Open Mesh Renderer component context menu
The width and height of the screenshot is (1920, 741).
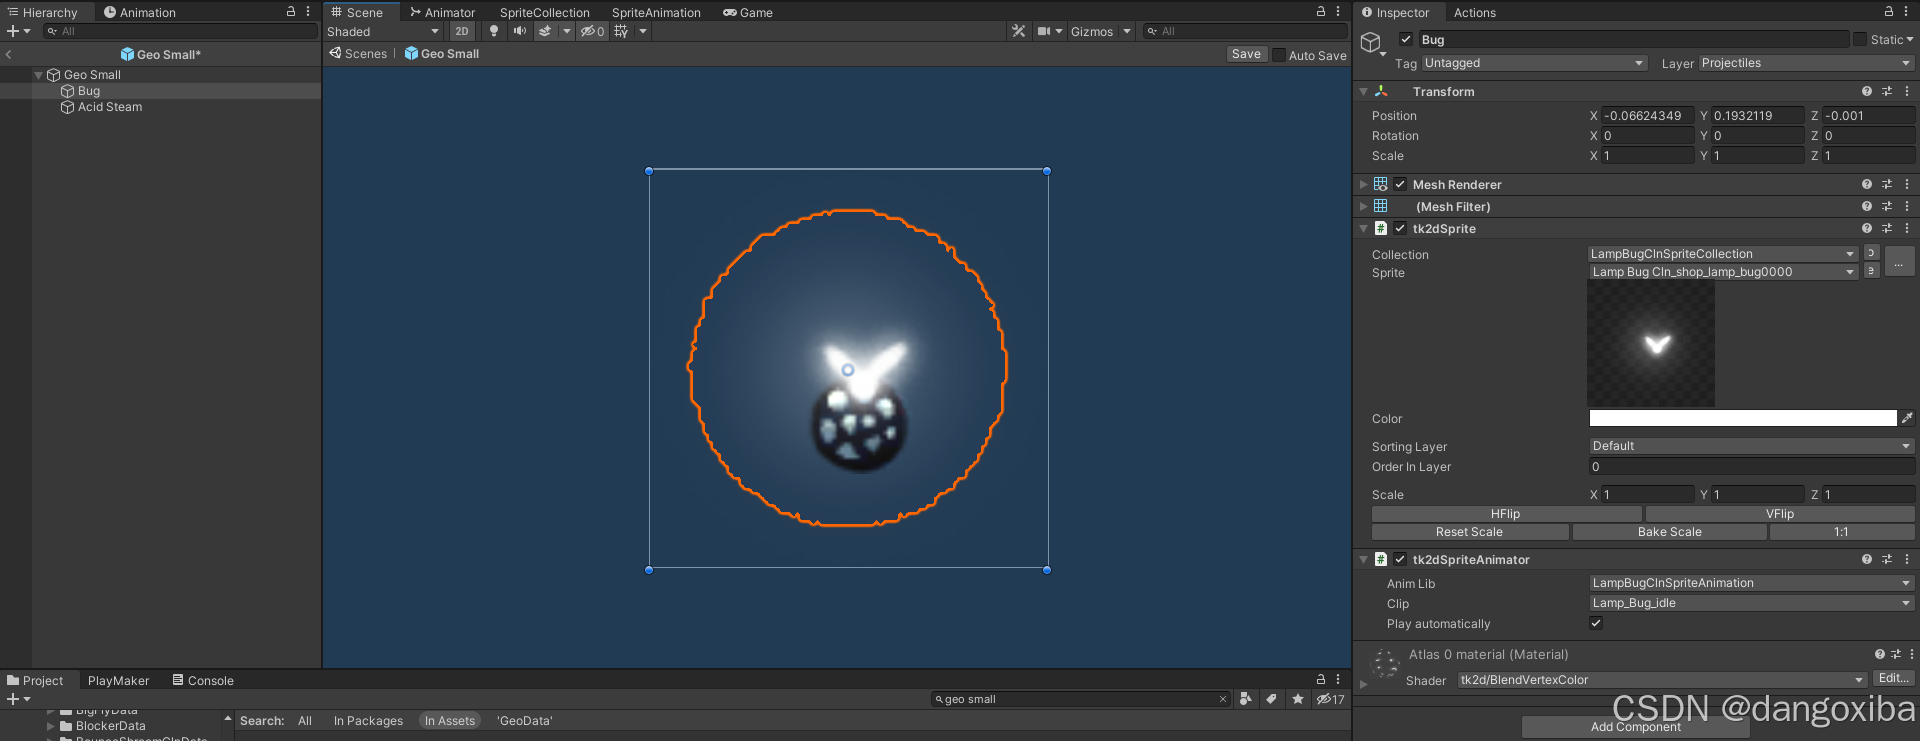(x=1907, y=184)
